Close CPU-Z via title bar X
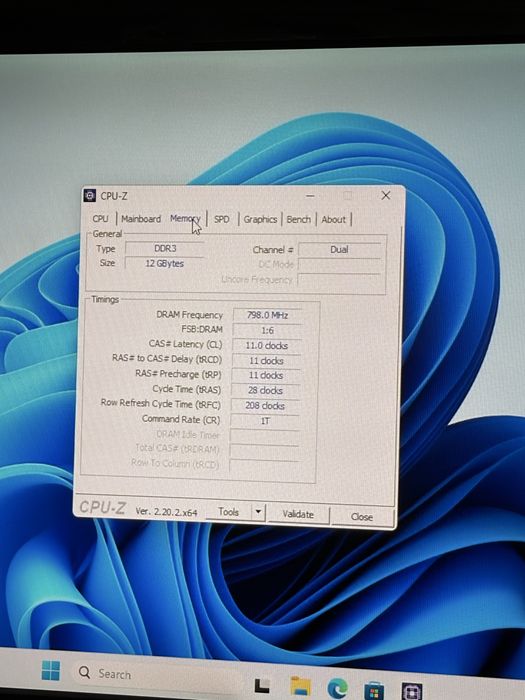This screenshot has height=700, width=525. (x=386, y=195)
